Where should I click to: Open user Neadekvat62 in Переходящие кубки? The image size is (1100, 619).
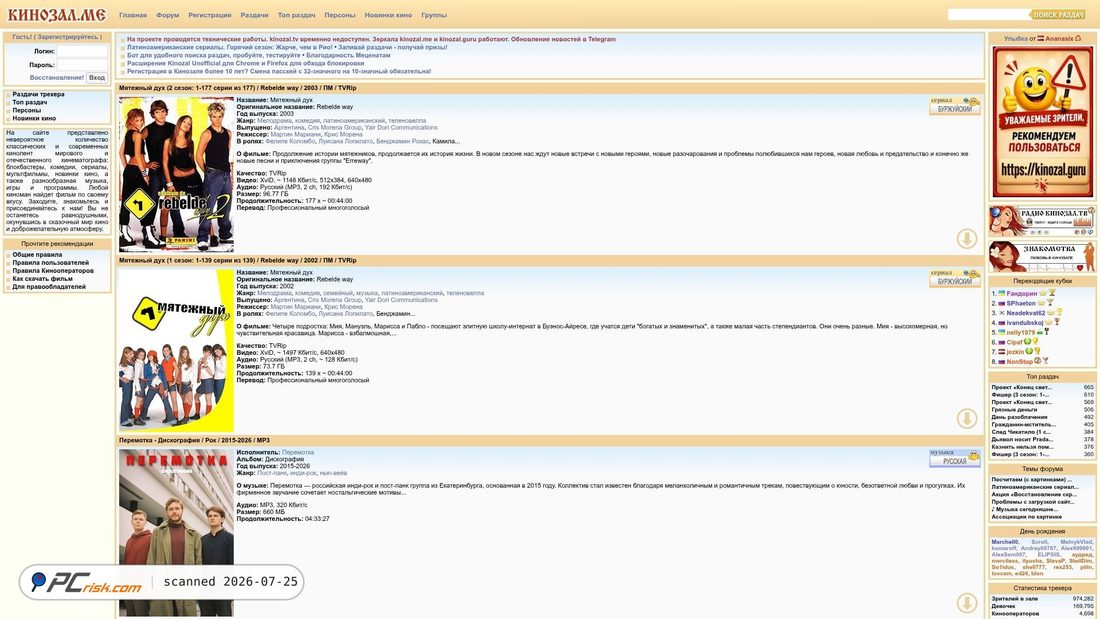pyautogui.click(x=1026, y=313)
